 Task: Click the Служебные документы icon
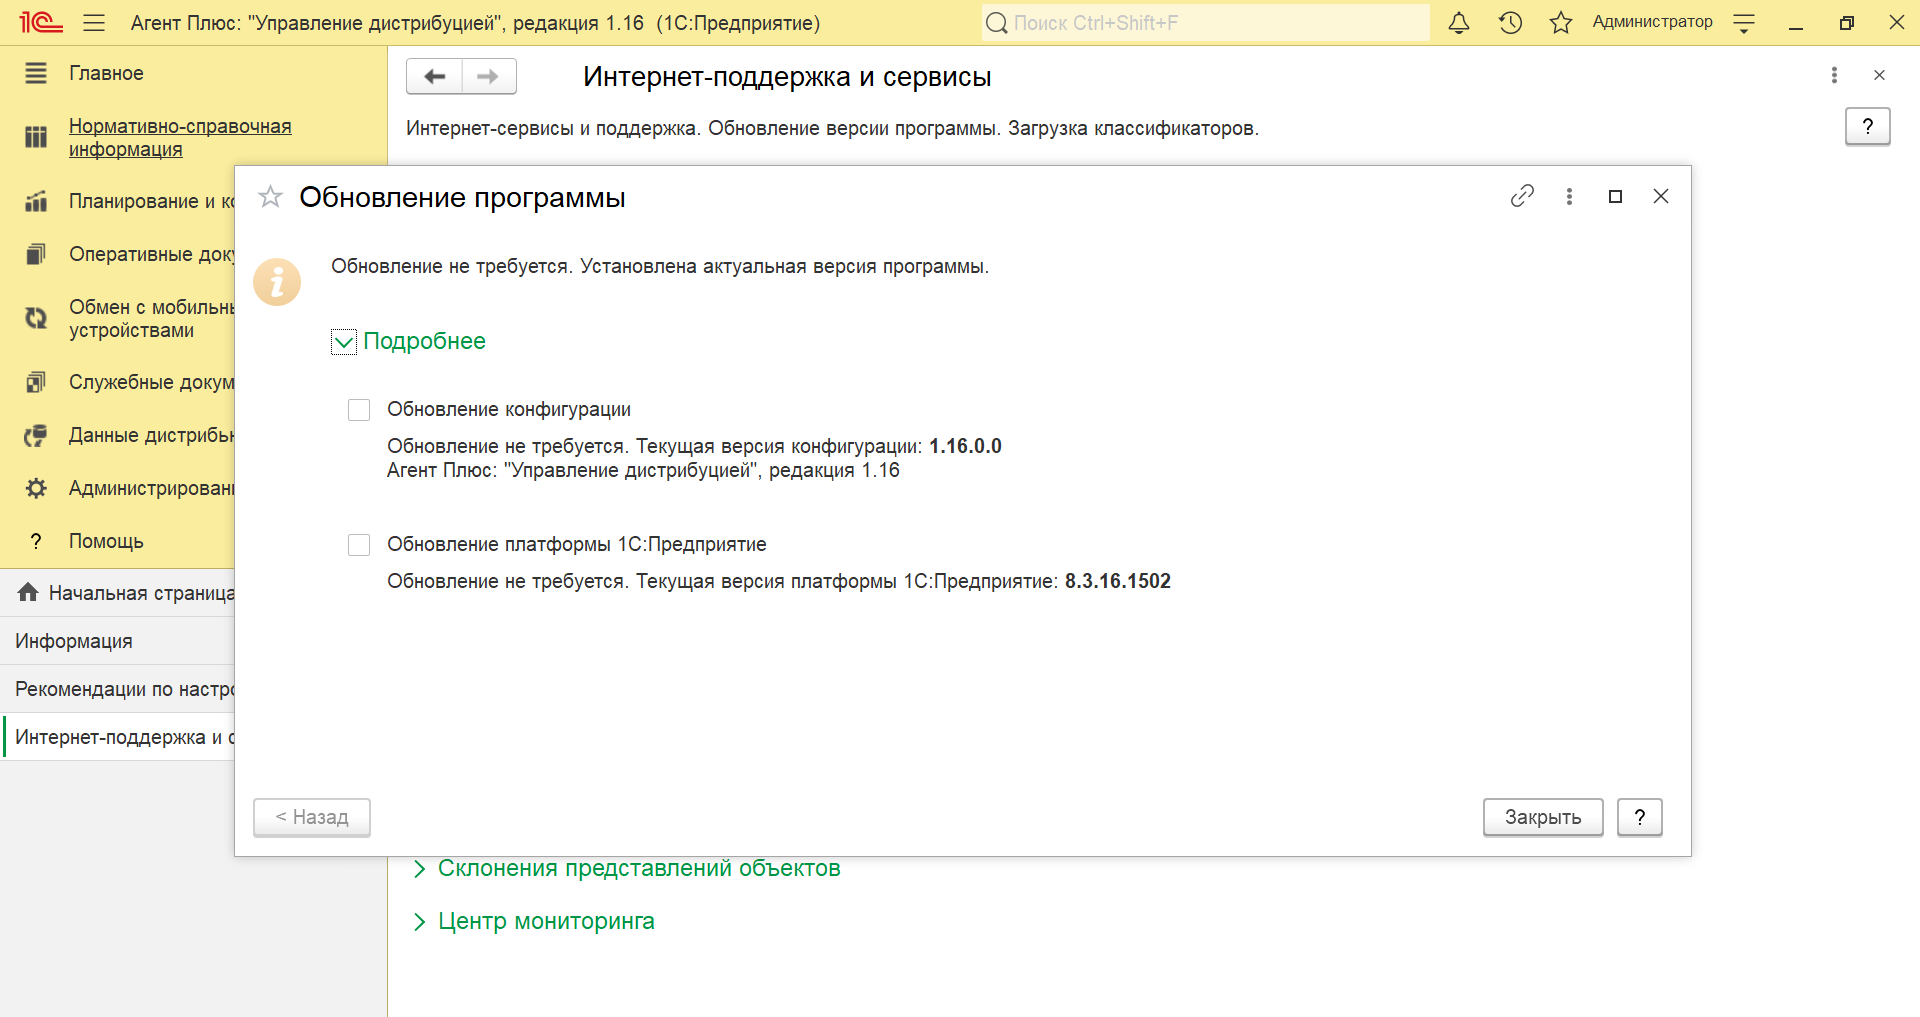36,382
